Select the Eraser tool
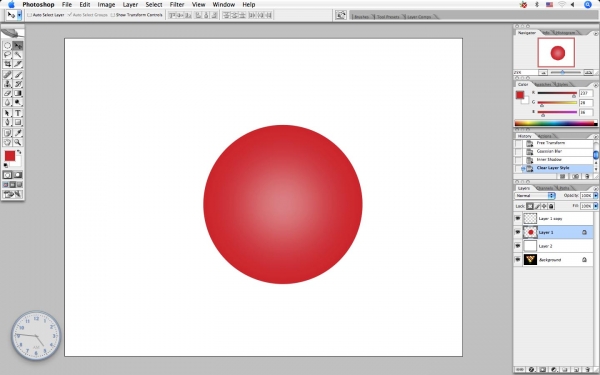The image size is (600, 375). coord(7,93)
